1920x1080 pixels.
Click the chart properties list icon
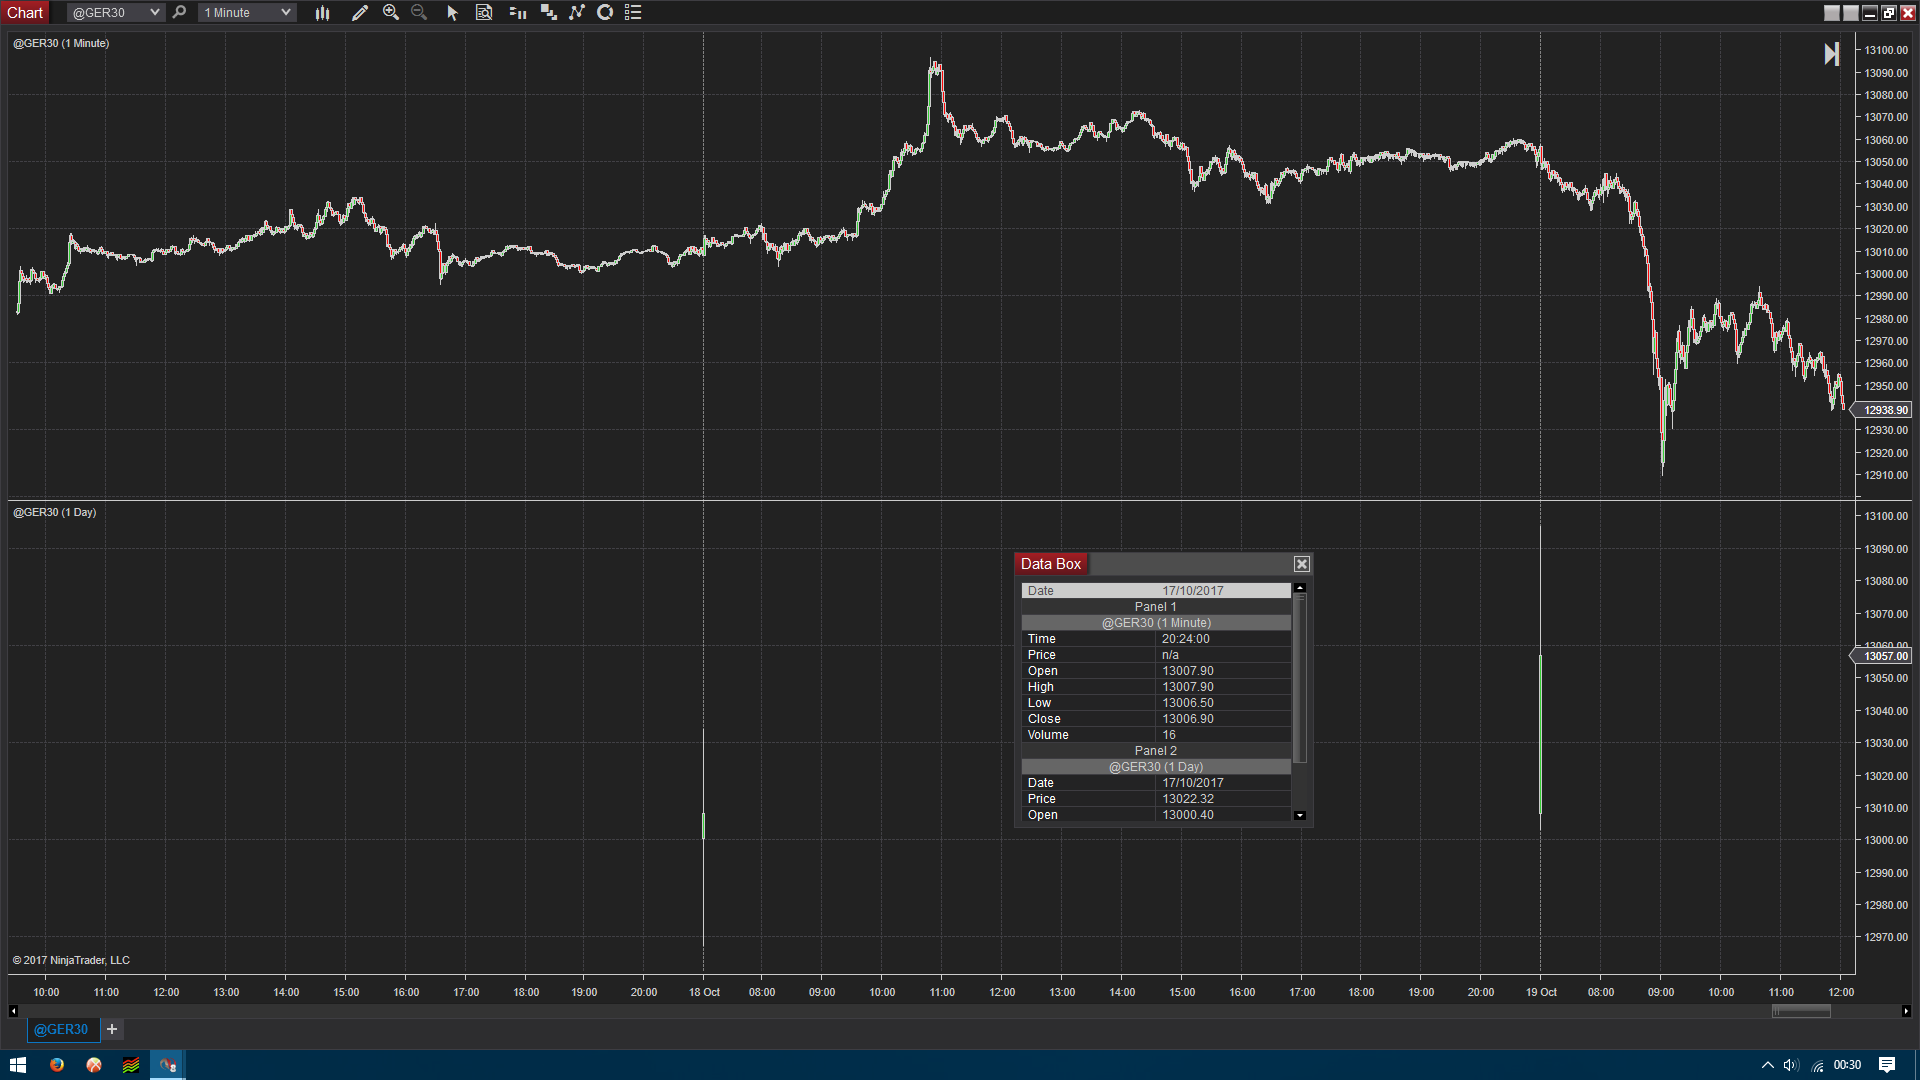633,13
